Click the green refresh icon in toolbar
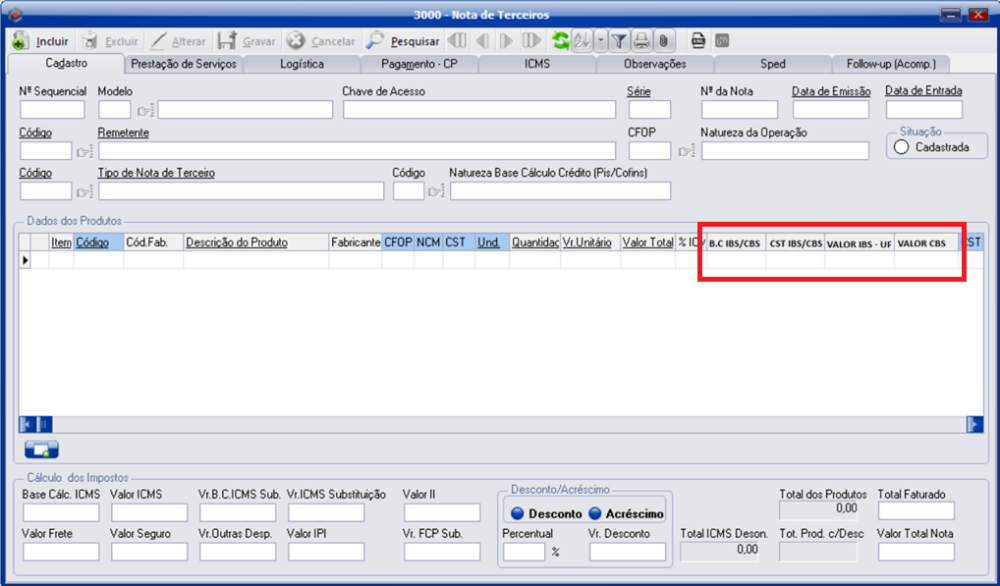Screen dimensions: 1000x586 tap(561, 41)
